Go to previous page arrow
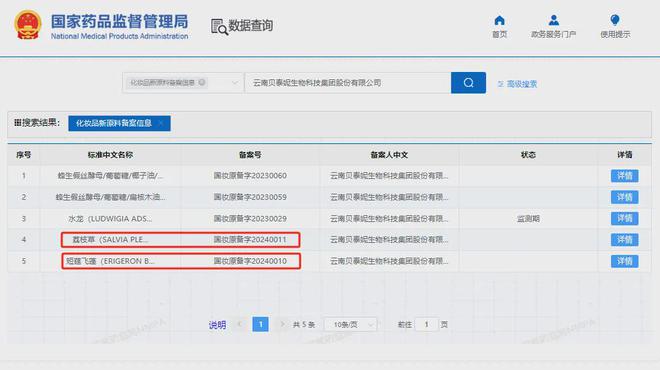Viewport: 660px width, 370px height. coord(240,324)
